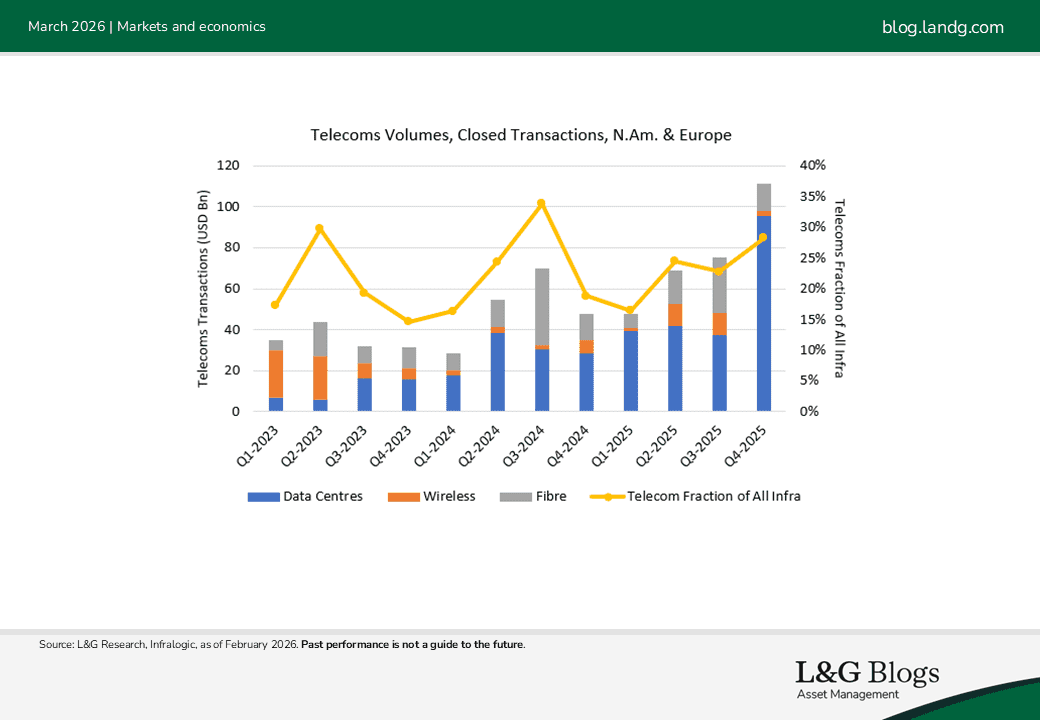Expand the chart title options
This screenshot has height=720, width=1040.
521,135
